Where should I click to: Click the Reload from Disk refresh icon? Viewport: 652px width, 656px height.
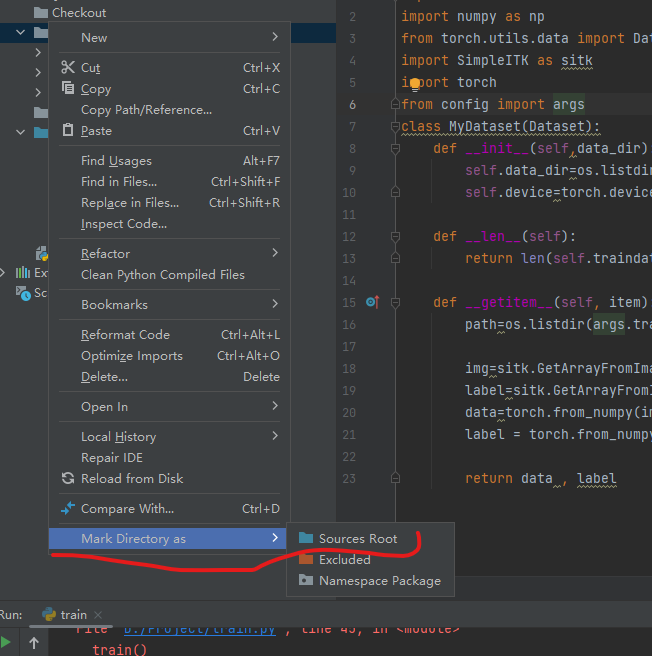[x=68, y=478]
